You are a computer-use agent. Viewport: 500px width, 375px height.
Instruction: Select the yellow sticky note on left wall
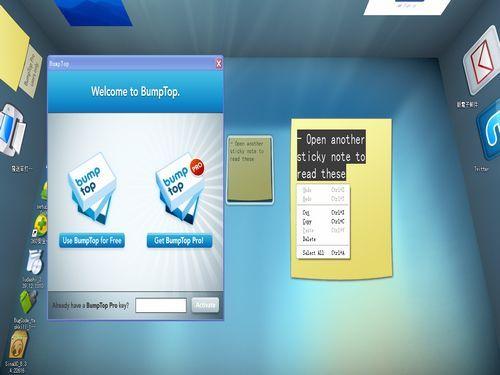(x=13, y=48)
